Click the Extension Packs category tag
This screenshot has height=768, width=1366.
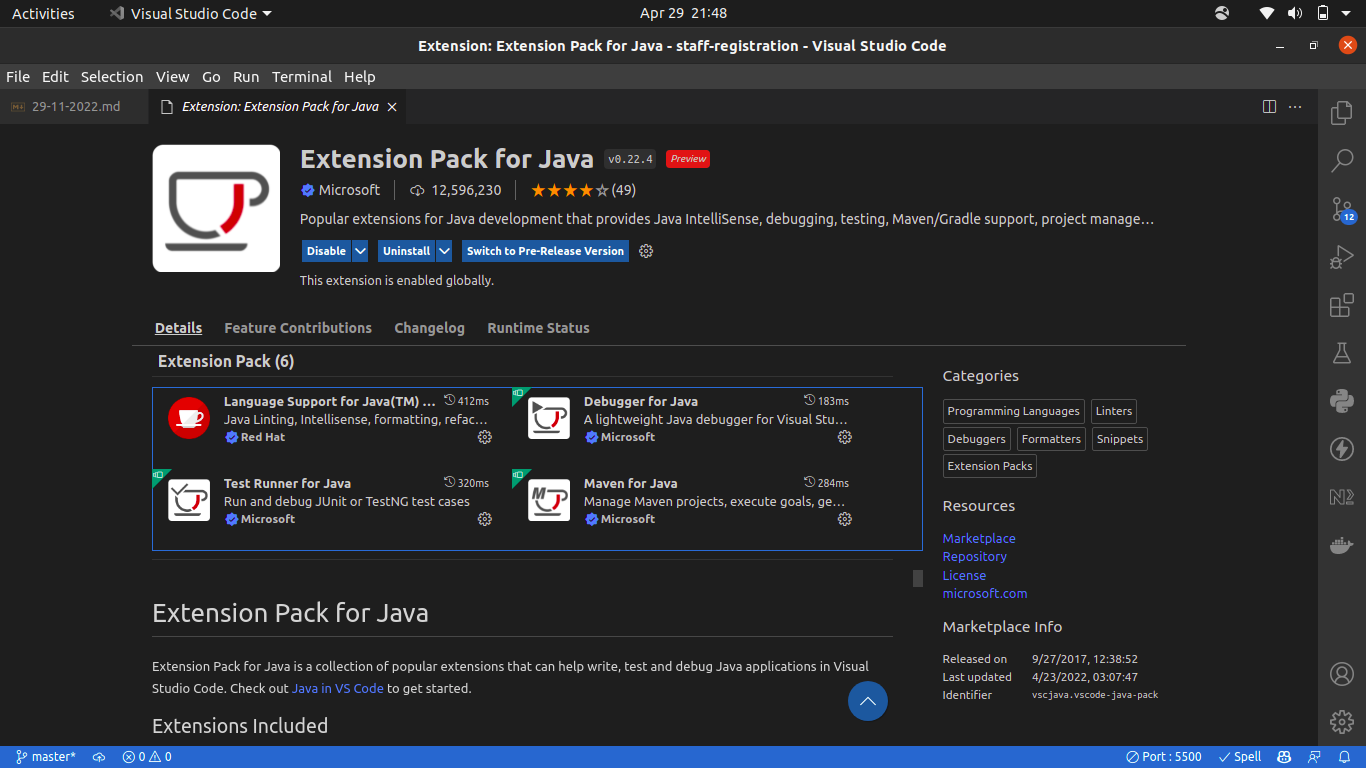click(x=990, y=466)
